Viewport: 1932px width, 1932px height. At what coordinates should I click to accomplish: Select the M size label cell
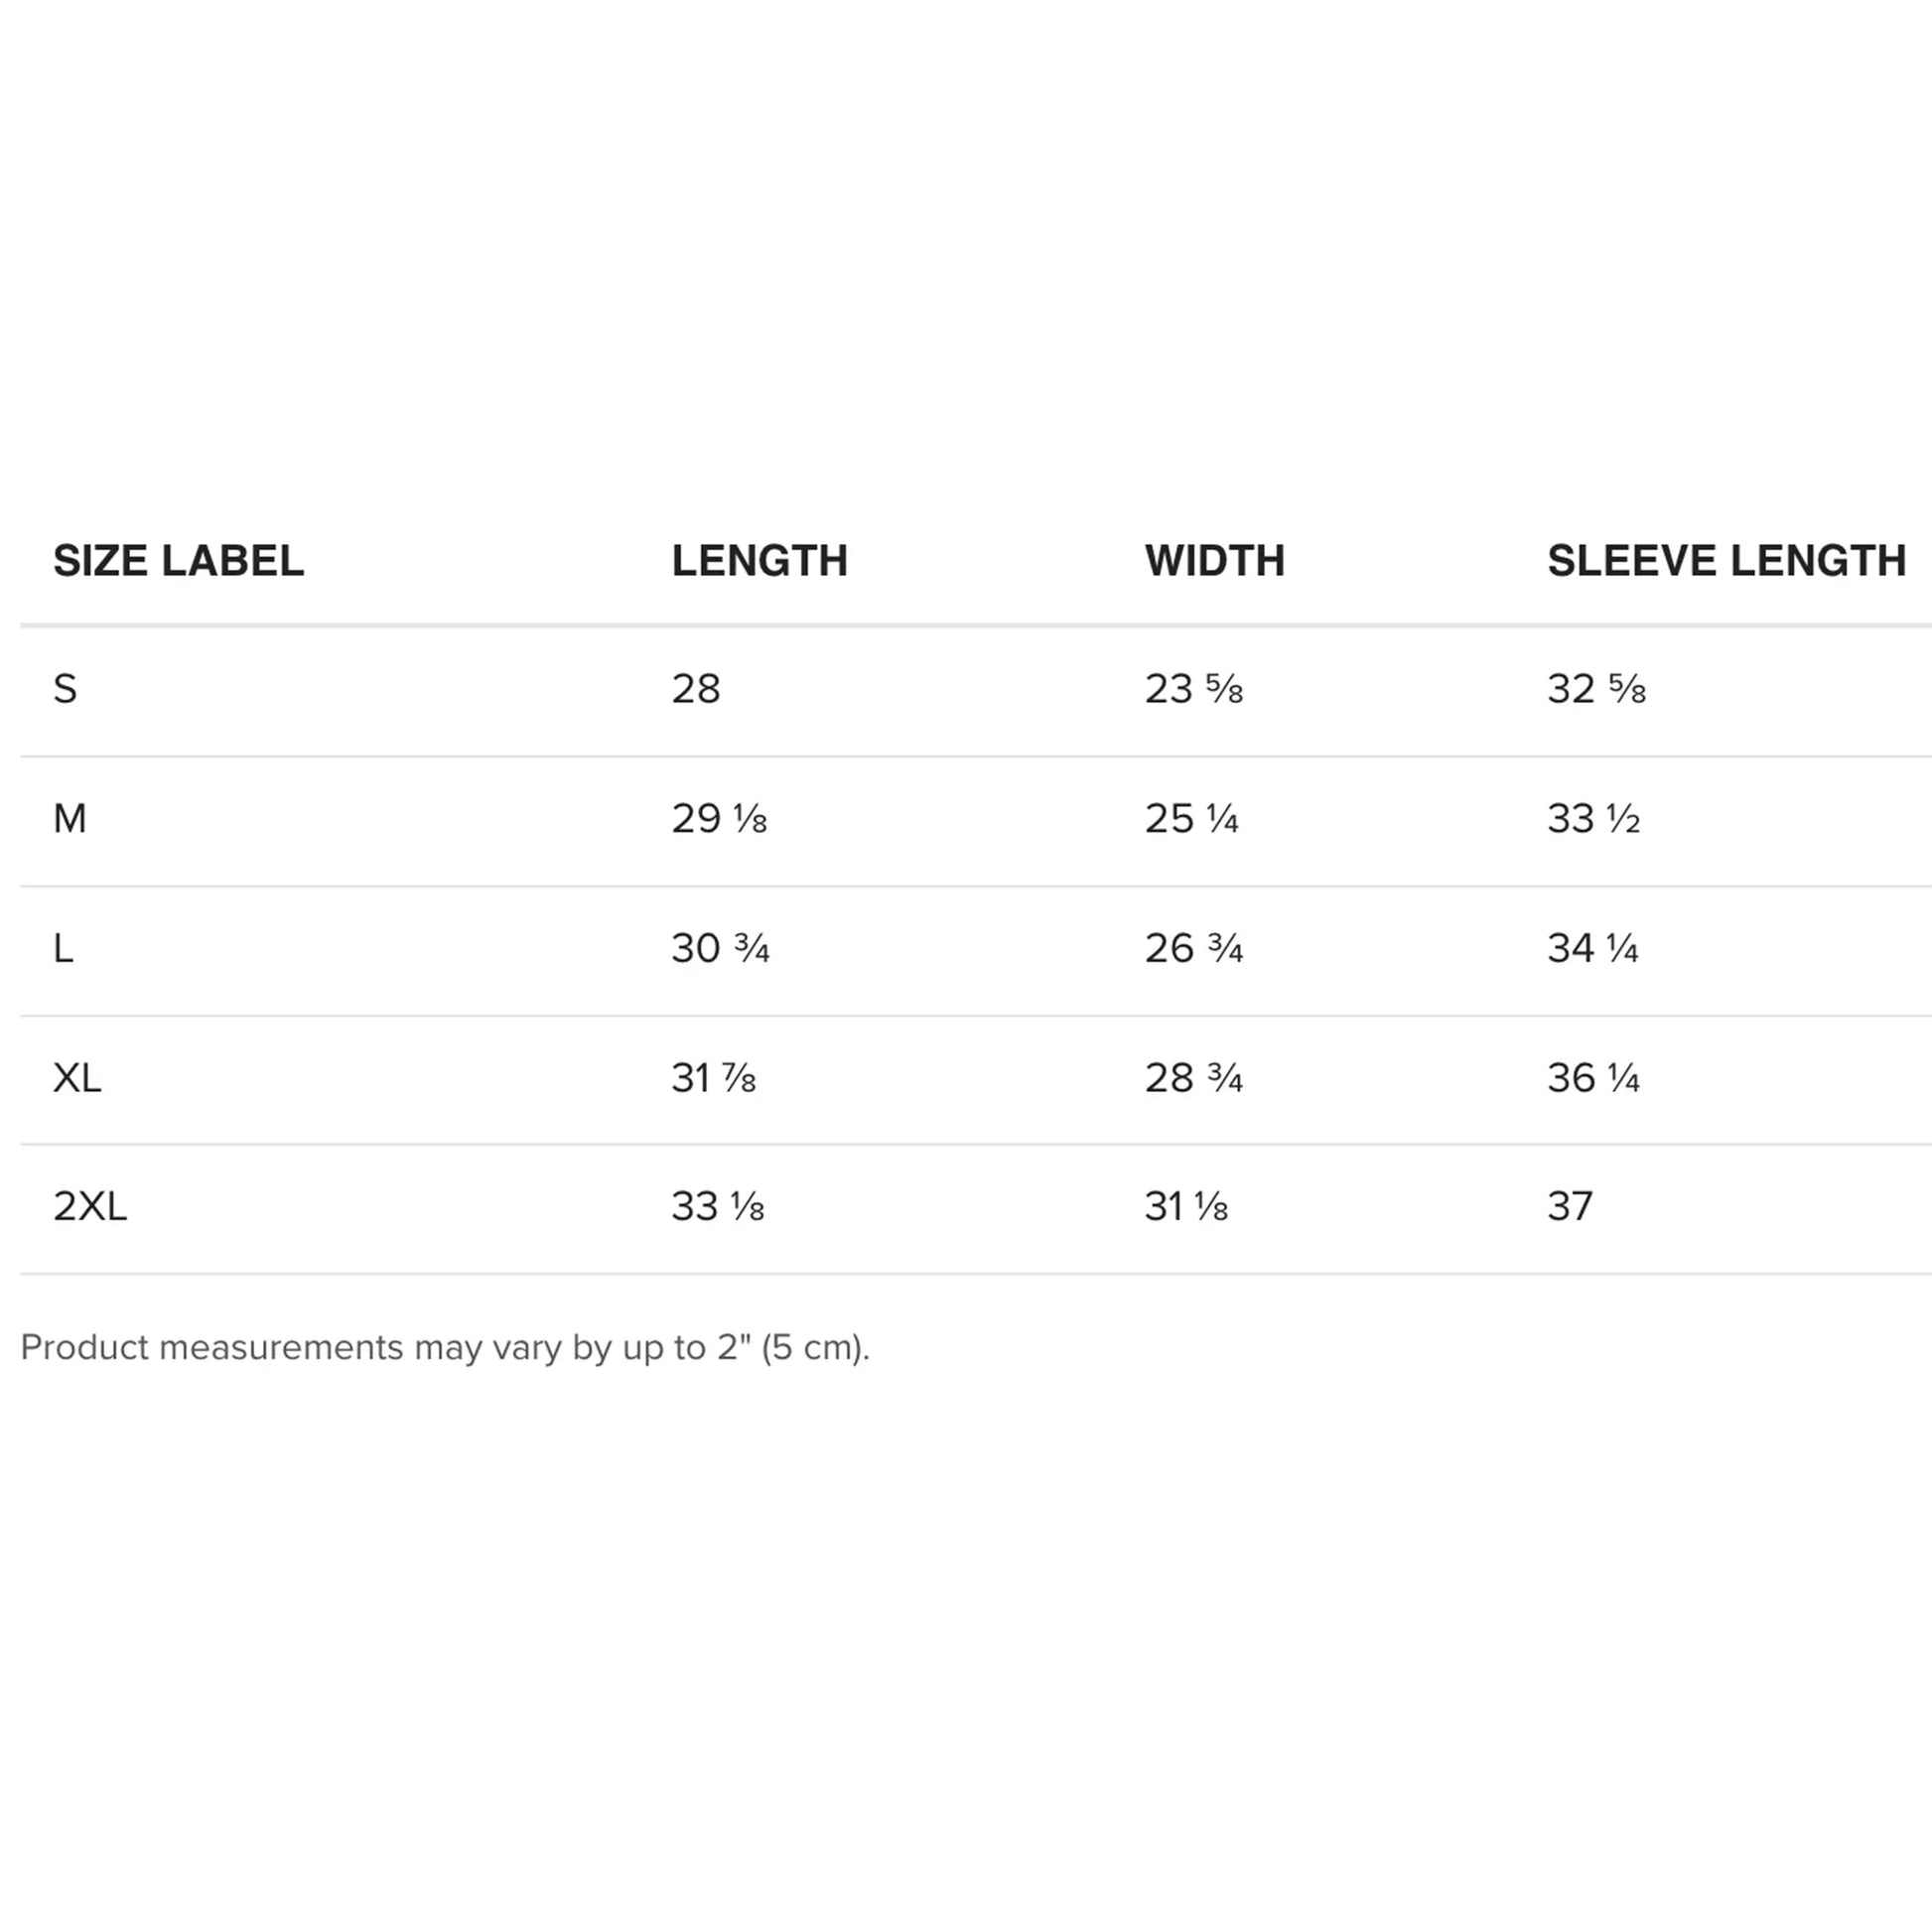70,819
